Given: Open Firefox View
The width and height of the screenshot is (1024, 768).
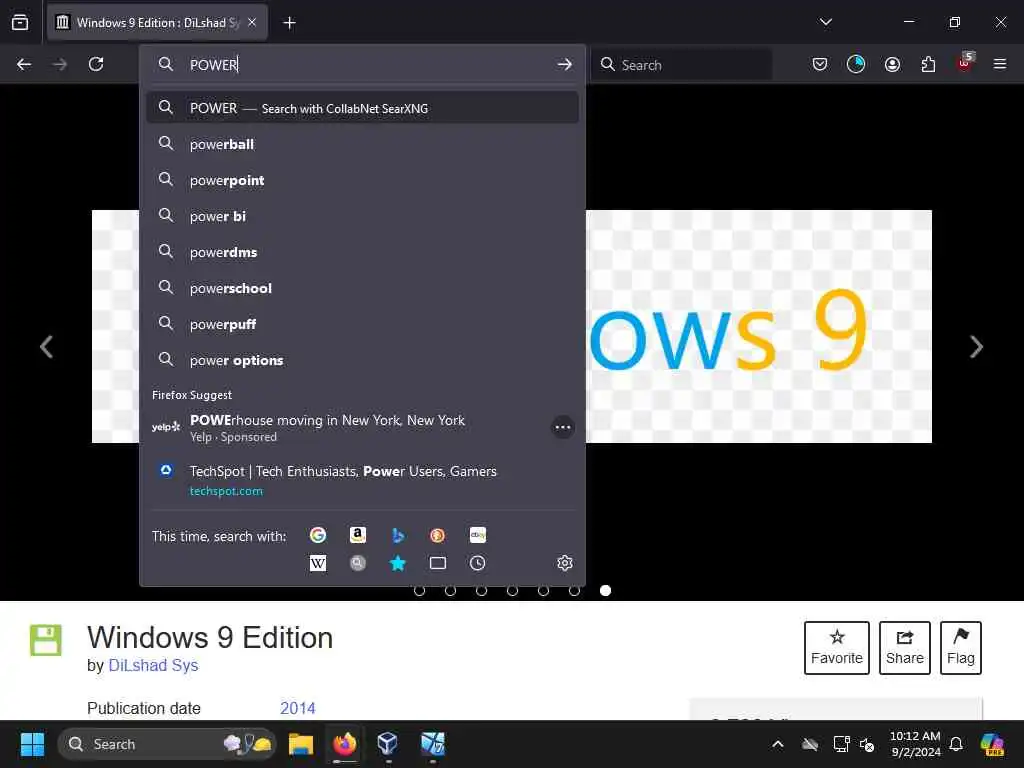Looking at the screenshot, I should tap(20, 22).
